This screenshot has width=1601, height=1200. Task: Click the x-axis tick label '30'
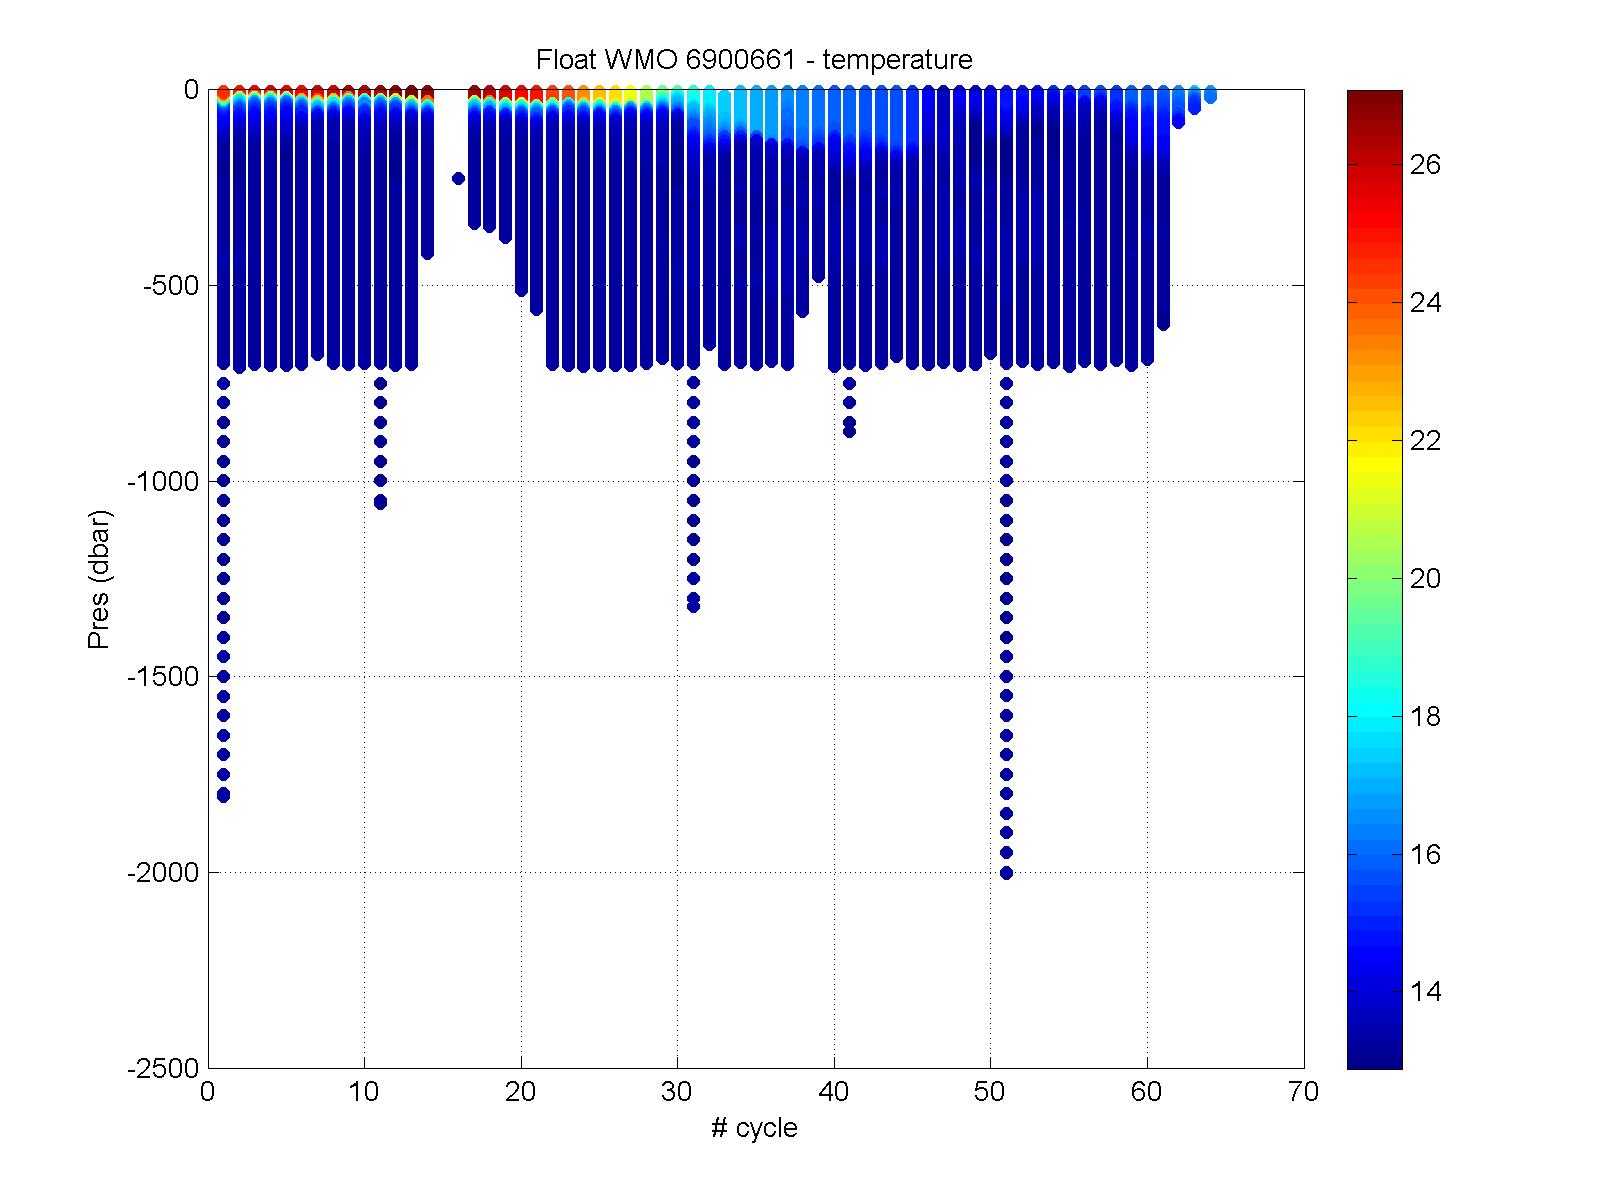(x=677, y=1093)
